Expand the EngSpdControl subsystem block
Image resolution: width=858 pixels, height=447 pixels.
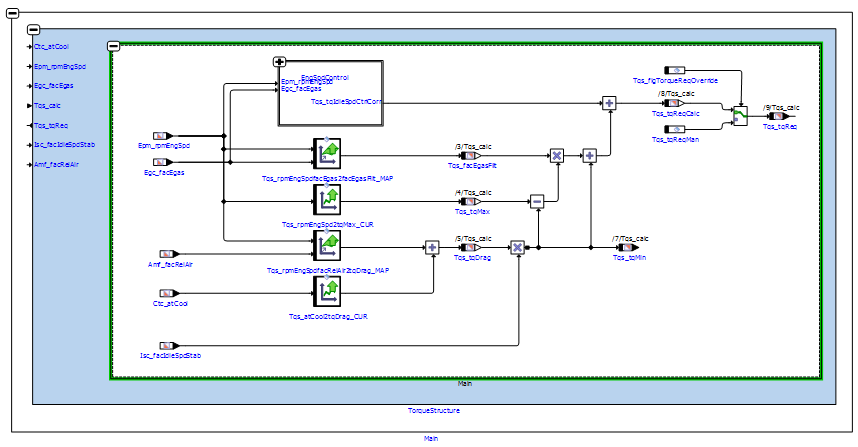(x=281, y=62)
